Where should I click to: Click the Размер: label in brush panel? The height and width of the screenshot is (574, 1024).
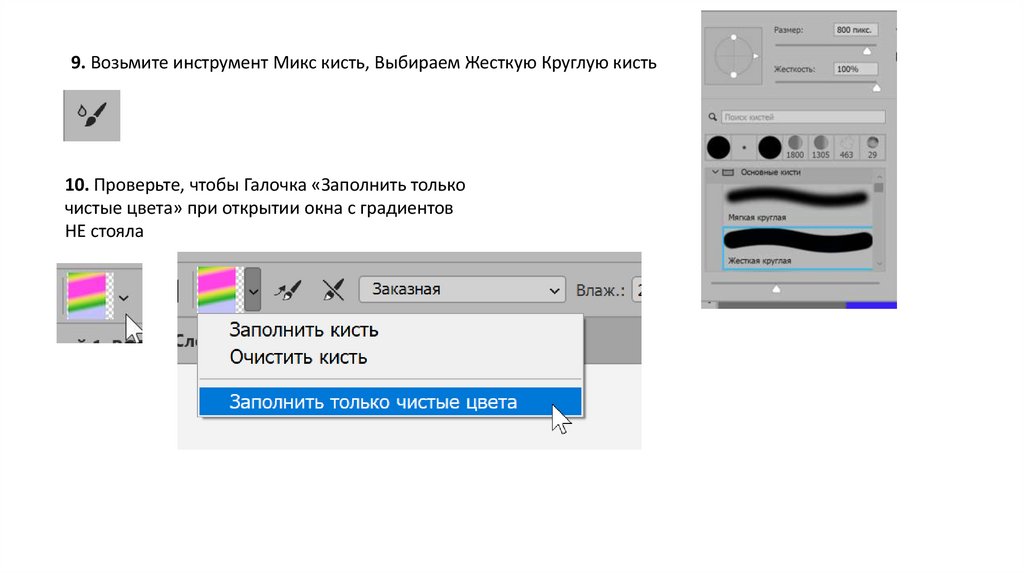[x=788, y=30]
